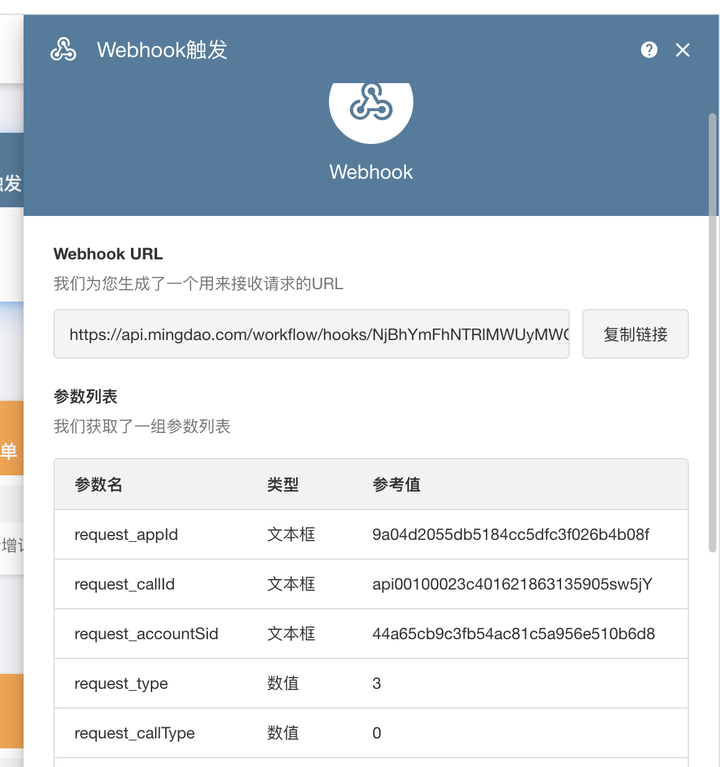Click value 9a04d2055db5184cc5dfc3f026b4b08f
This screenshot has width=720, height=767.
click(511, 535)
